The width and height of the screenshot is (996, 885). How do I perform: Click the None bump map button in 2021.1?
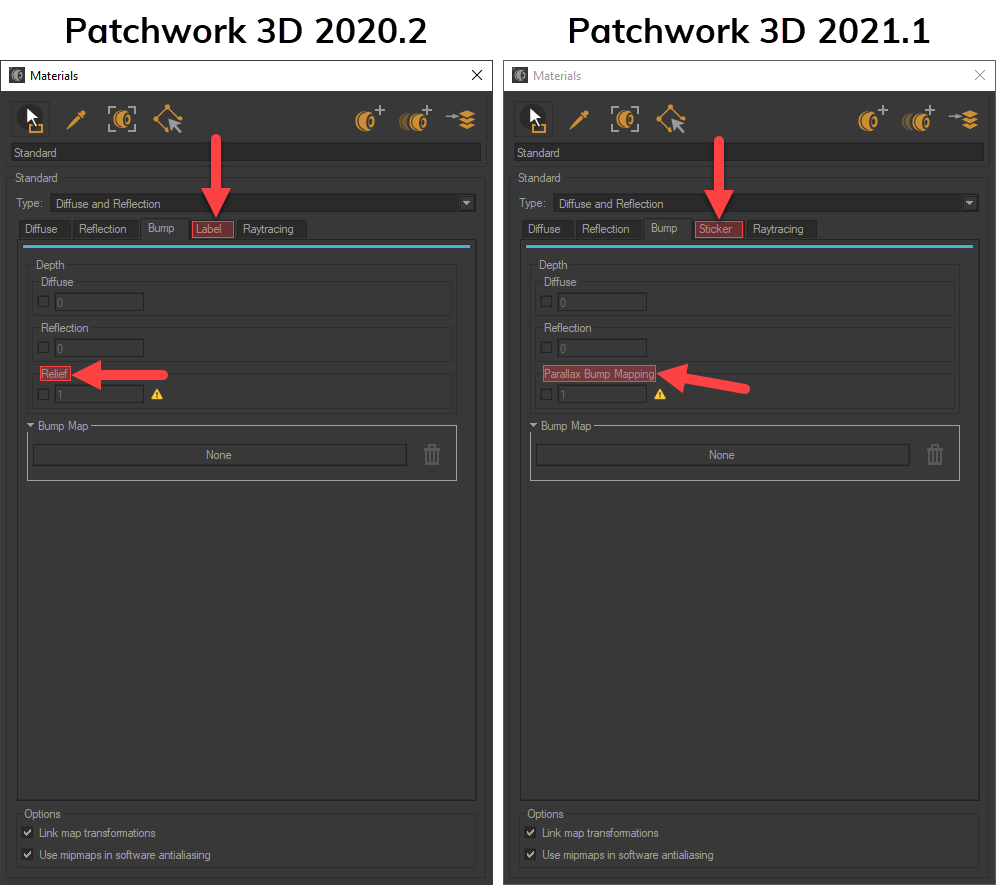coord(723,455)
